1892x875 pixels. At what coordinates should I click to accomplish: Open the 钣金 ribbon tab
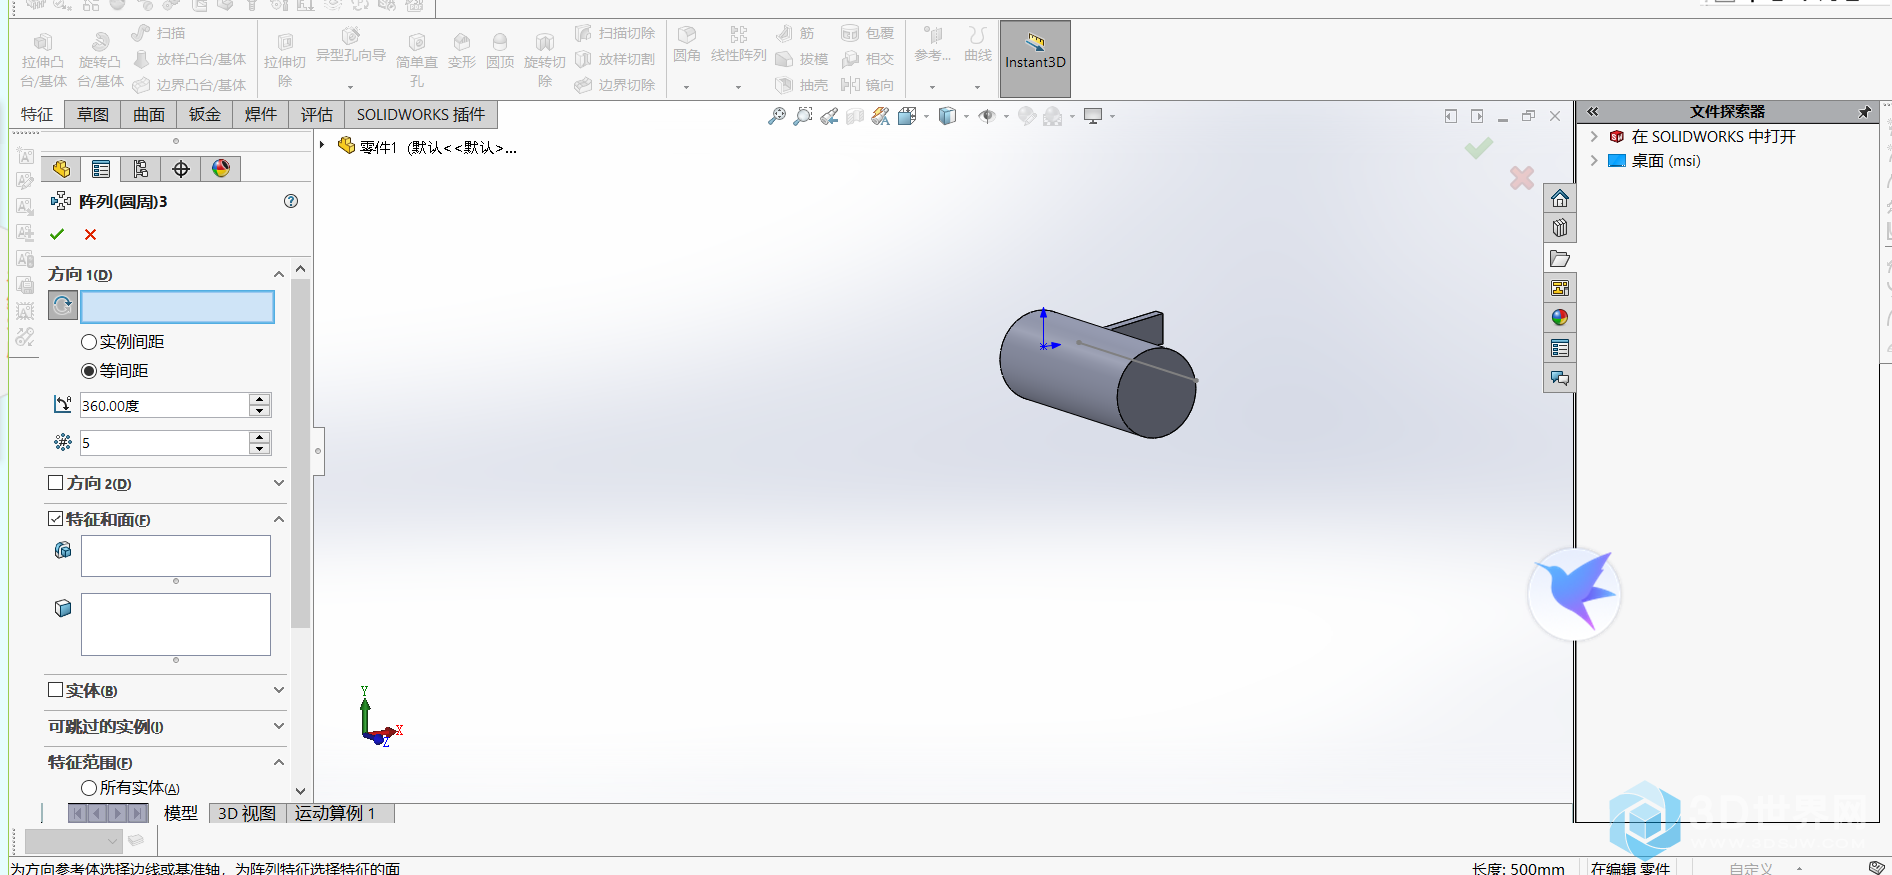(205, 115)
